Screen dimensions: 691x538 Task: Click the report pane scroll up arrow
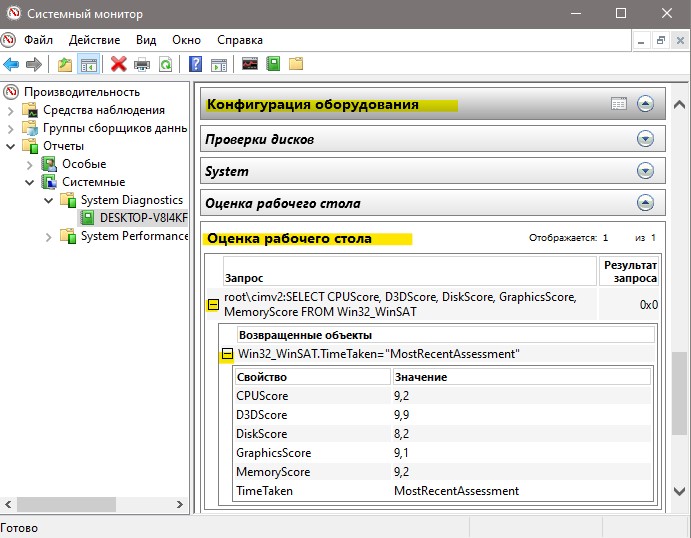click(x=679, y=104)
